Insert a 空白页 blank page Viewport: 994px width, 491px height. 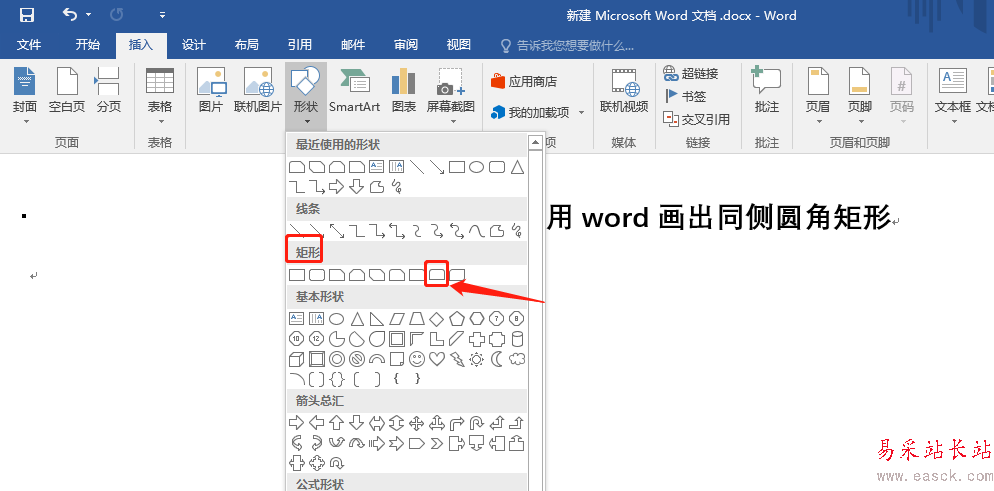[67, 90]
